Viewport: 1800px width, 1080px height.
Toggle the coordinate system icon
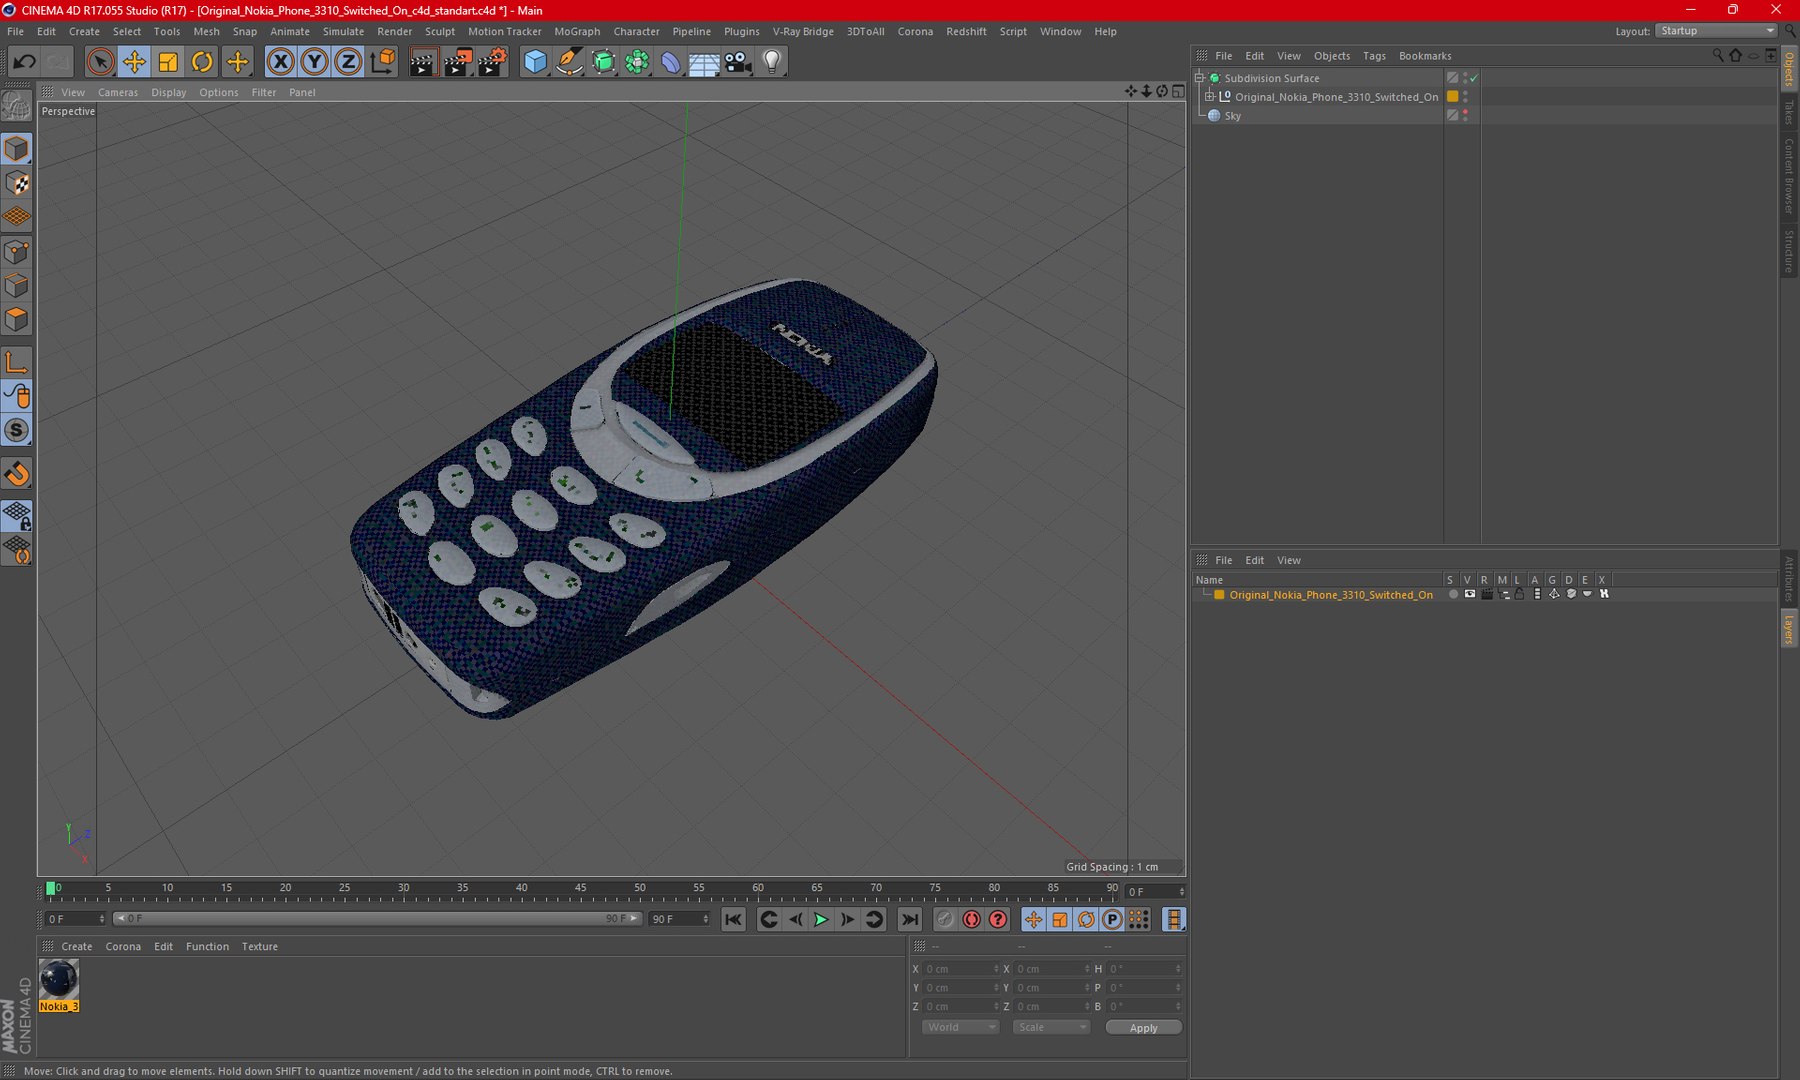[383, 62]
